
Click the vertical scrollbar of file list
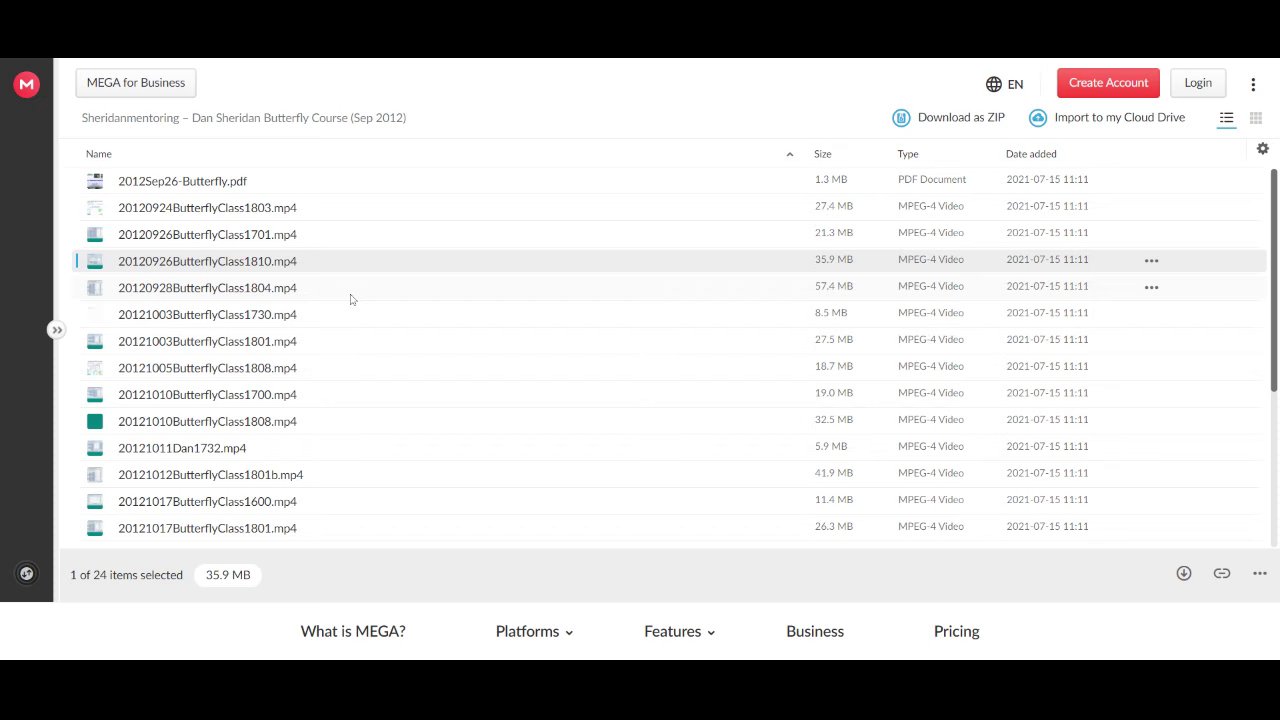pos(1274,280)
